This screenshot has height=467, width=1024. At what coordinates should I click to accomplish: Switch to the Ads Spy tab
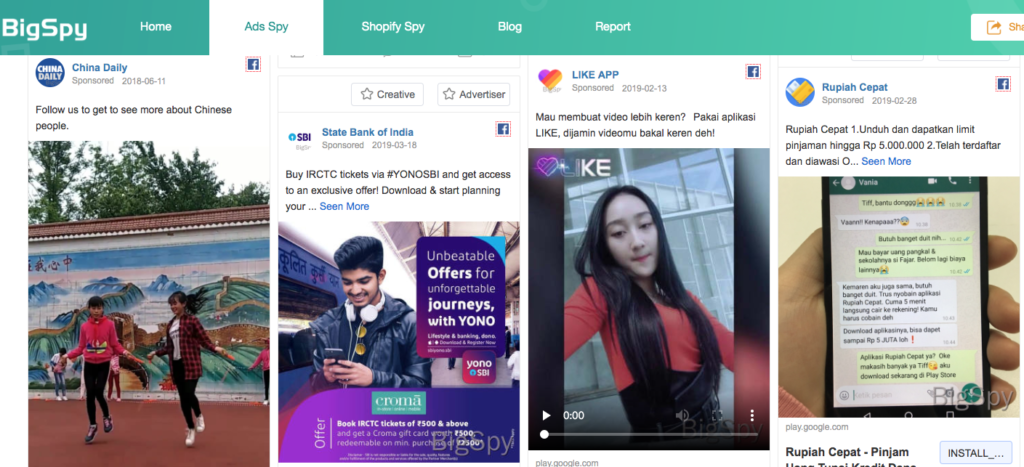pos(266,27)
